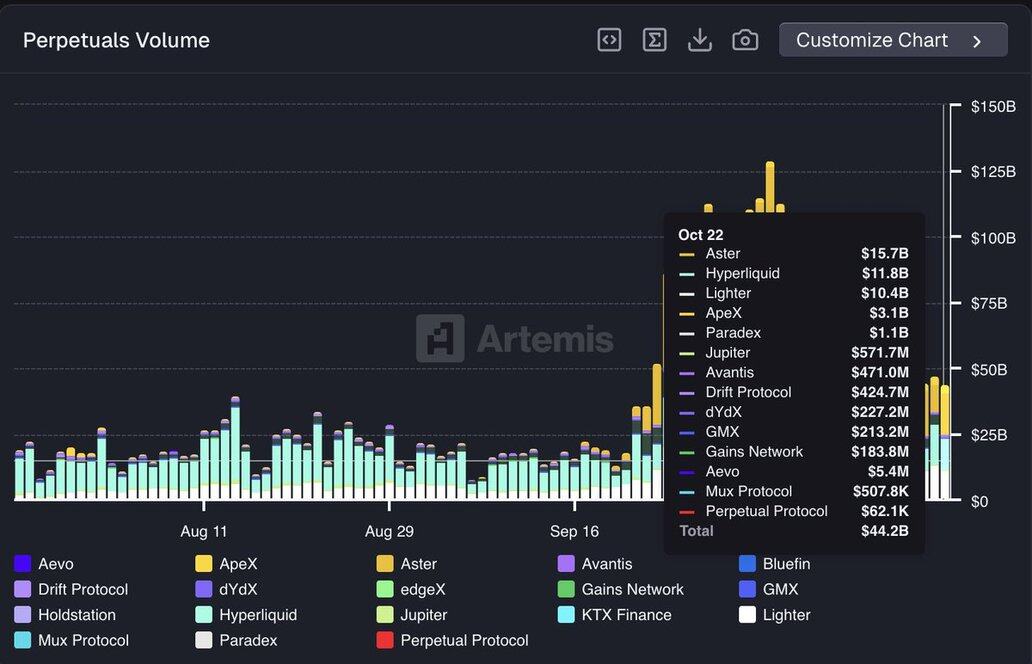Click the Perpetuals Volume chart title
Screen dimensions: 1032x664
click(116, 40)
